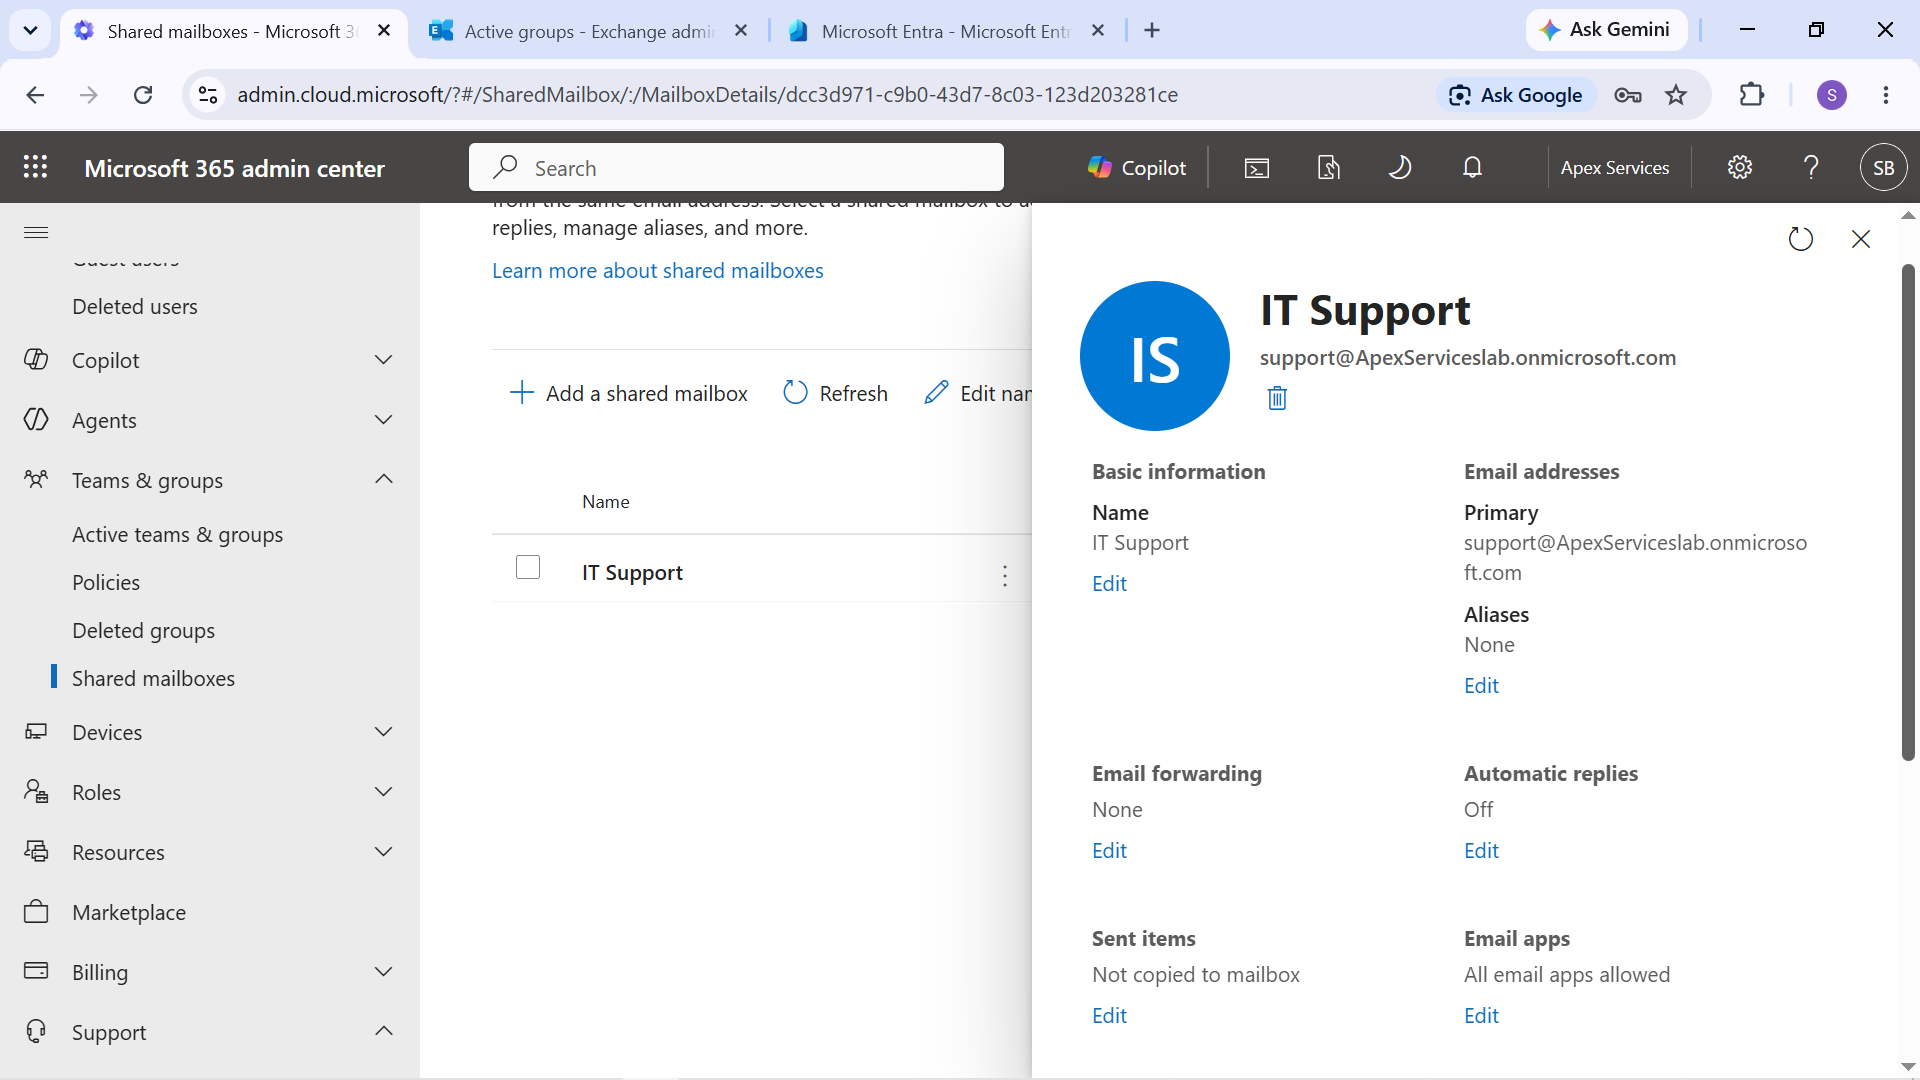Click the Resources sidebar icon

[x=36, y=852]
